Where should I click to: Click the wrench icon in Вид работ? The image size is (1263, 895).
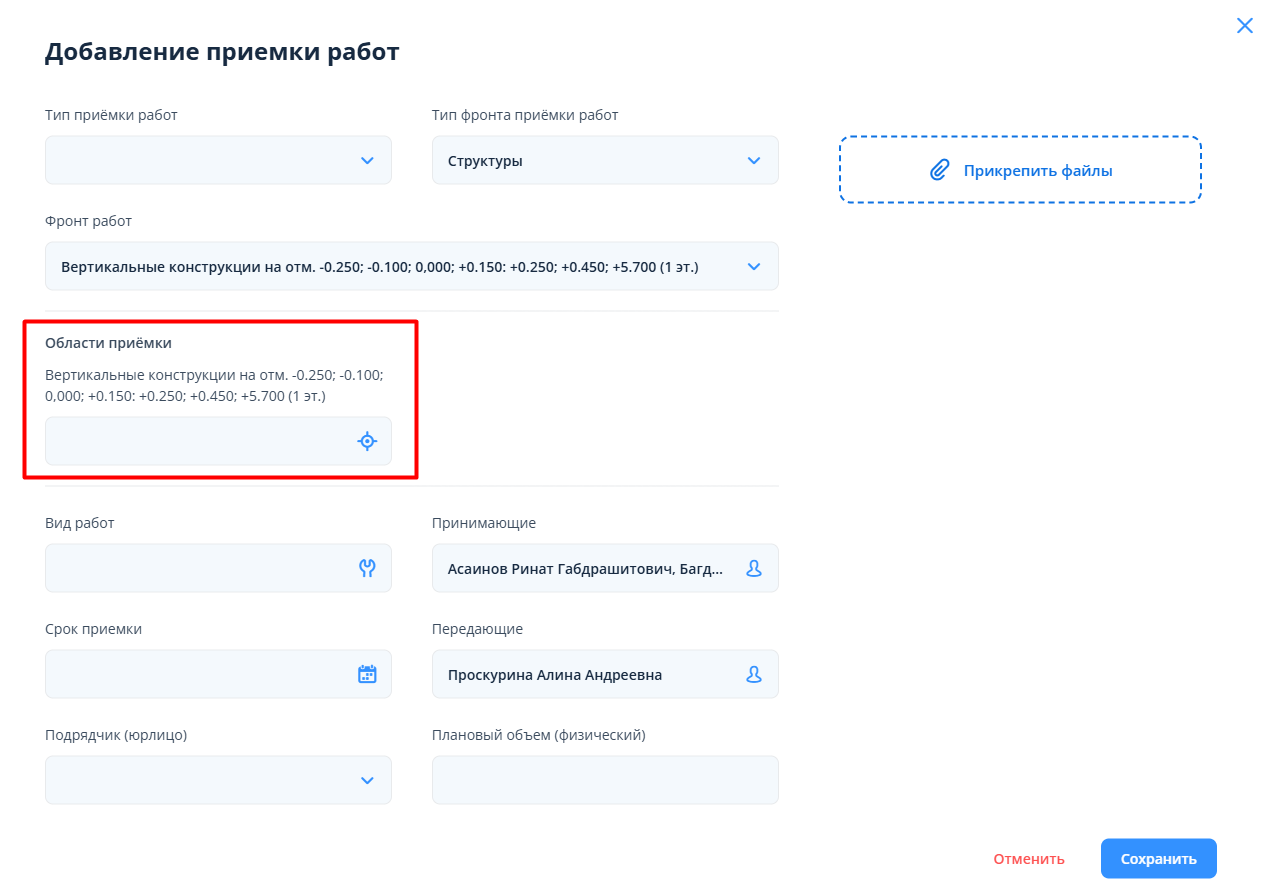(367, 568)
